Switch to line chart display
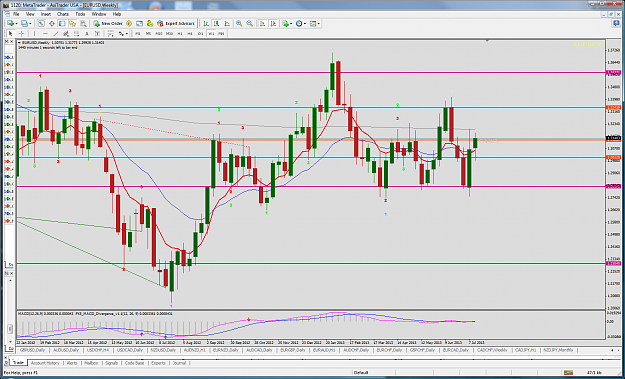The width and height of the screenshot is (625, 379). [x=226, y=24]
